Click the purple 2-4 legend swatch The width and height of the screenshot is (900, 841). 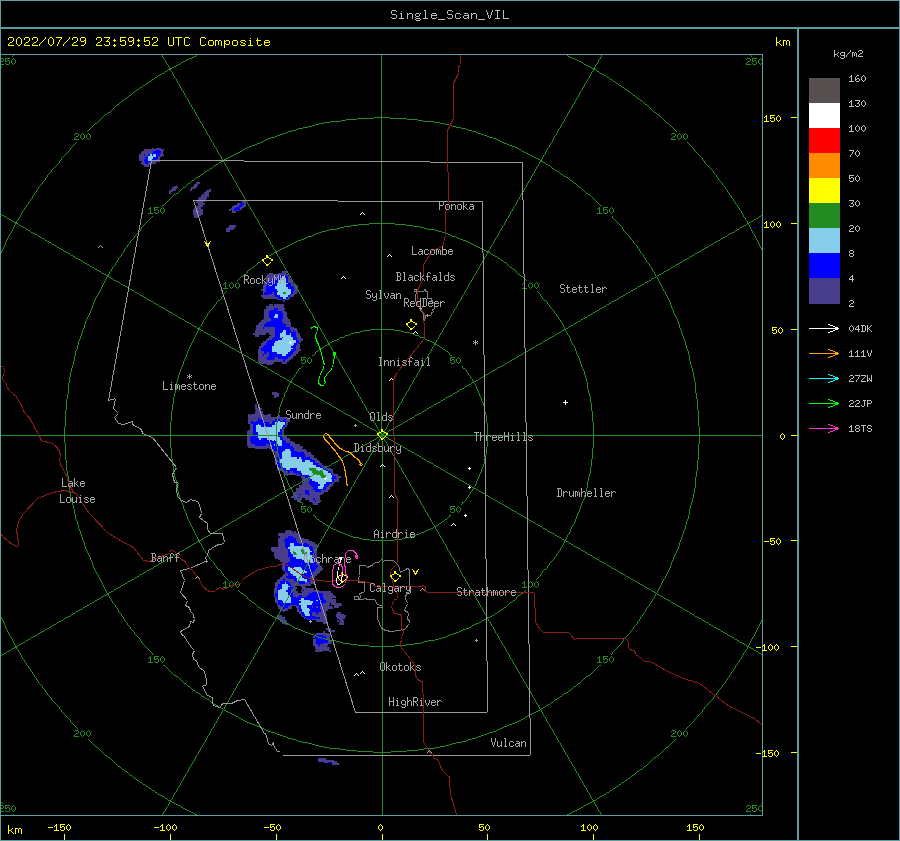pyautogui.click(x=824, y=290)
